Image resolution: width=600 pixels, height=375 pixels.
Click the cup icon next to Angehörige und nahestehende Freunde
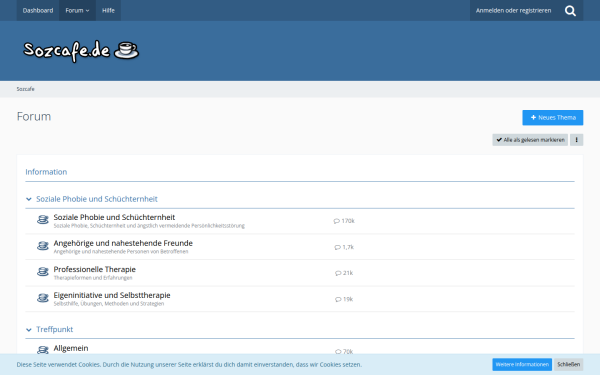43,246
